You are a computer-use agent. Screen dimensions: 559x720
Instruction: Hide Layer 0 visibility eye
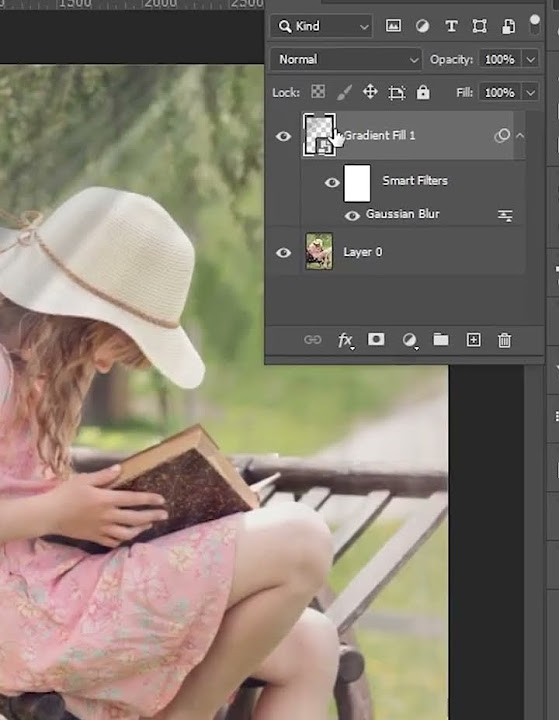pos(283,253)
